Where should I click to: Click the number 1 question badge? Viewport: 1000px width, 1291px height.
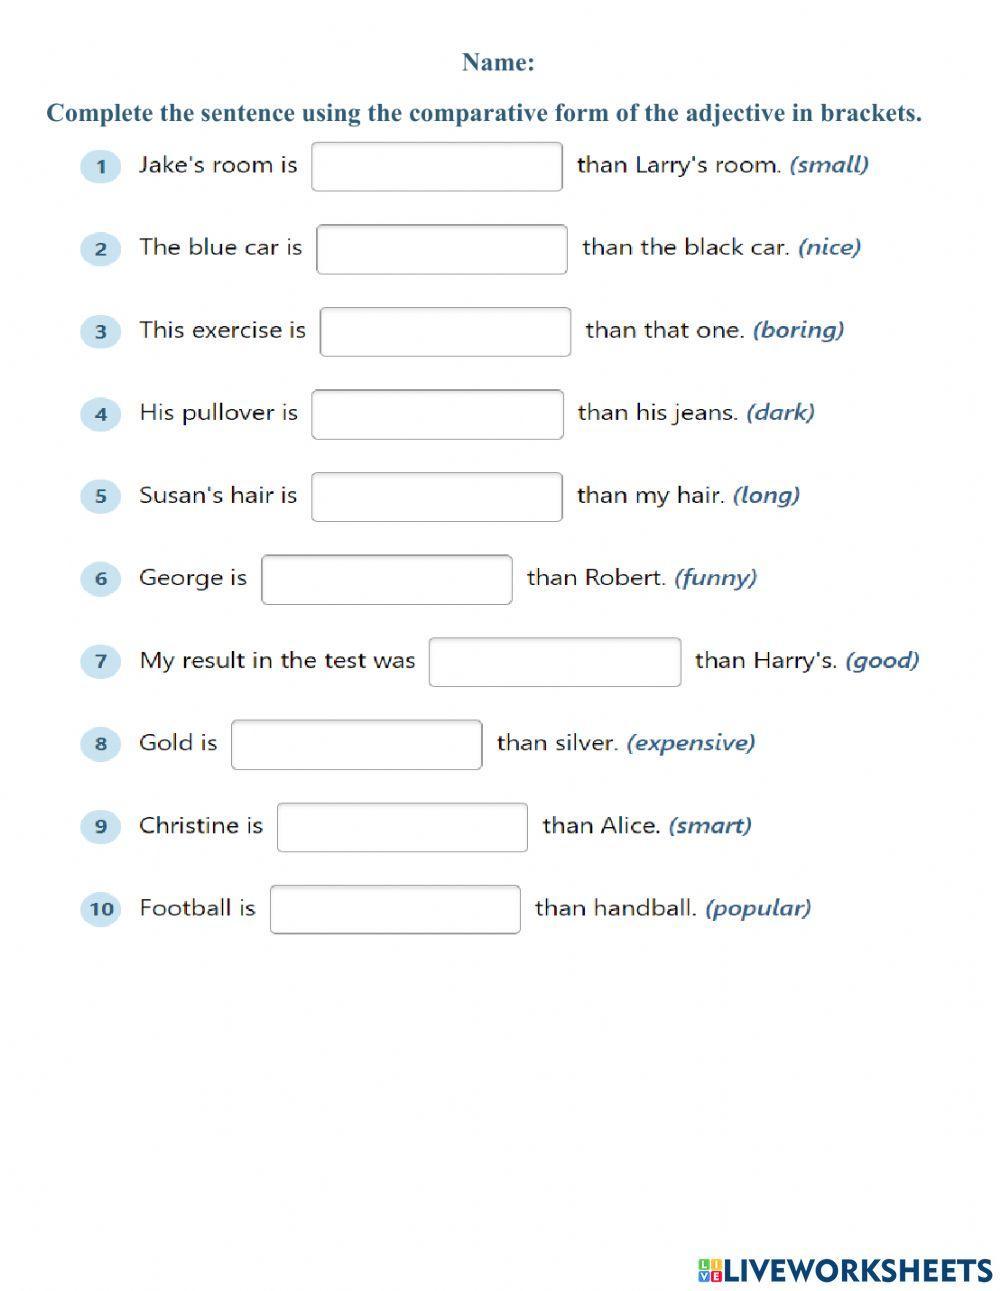(100, 166)
